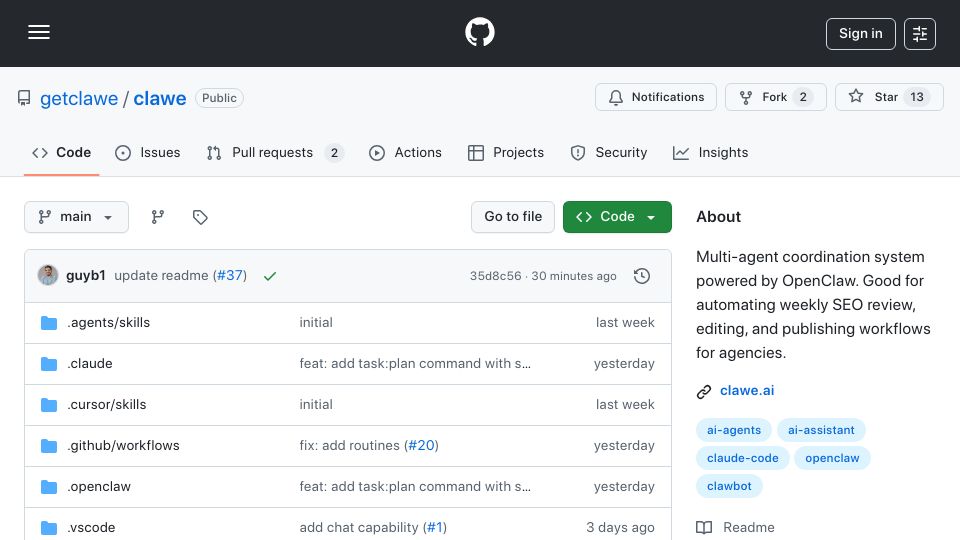Expand the main branch dropdown
This screenshot has height=540, width=960.
[x=77, y=217]
